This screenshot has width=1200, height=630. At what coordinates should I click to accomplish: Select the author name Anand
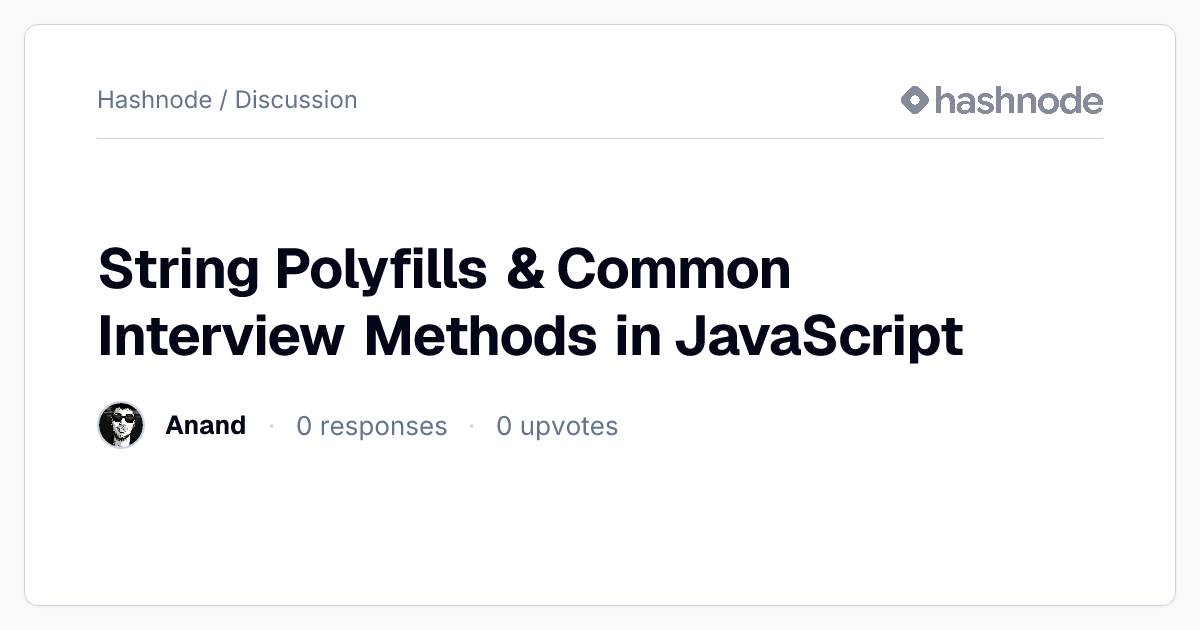point(205,425)
